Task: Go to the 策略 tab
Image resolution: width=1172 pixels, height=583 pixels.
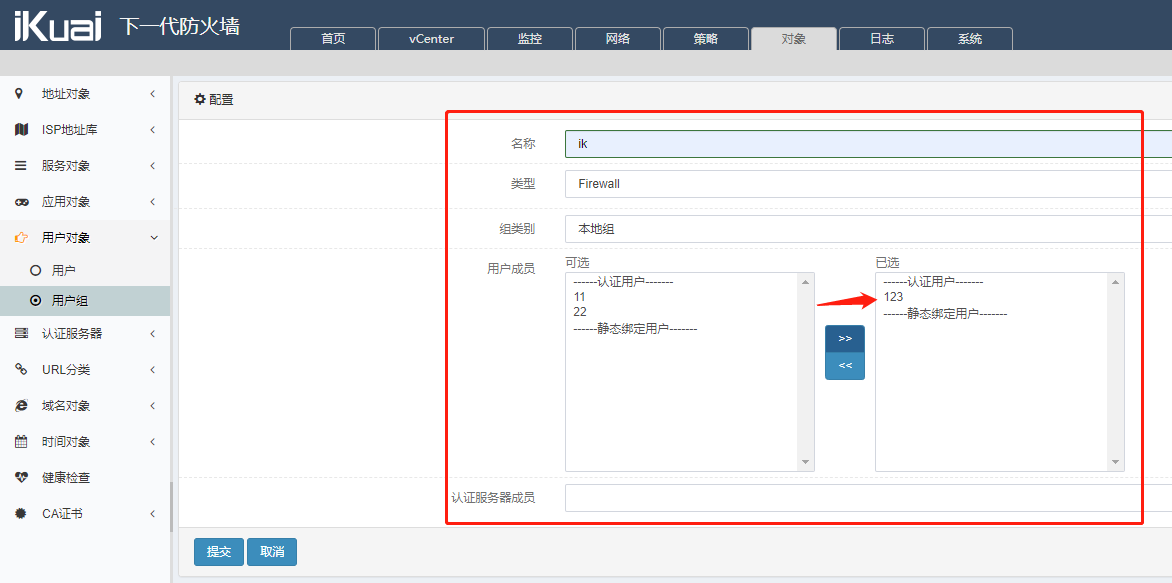Action: 706,39
